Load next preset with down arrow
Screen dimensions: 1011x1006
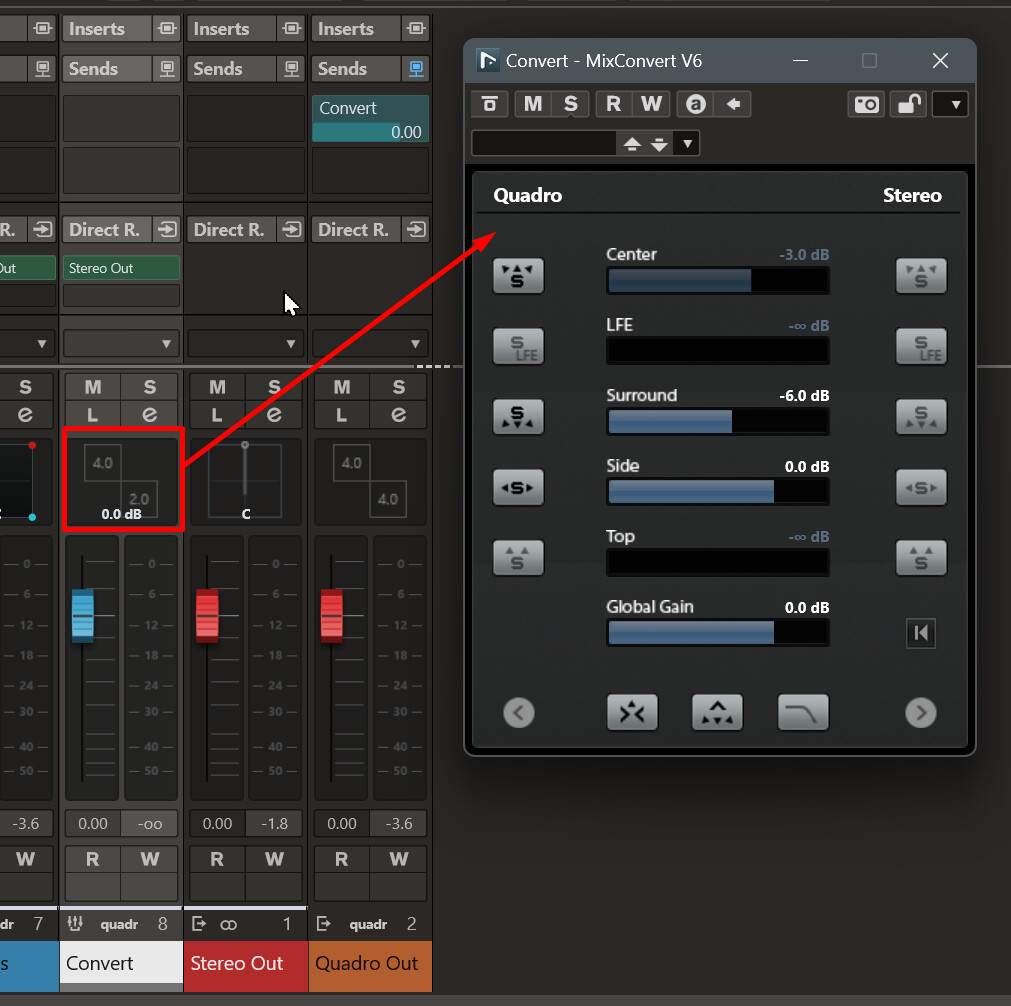(659, 144)
